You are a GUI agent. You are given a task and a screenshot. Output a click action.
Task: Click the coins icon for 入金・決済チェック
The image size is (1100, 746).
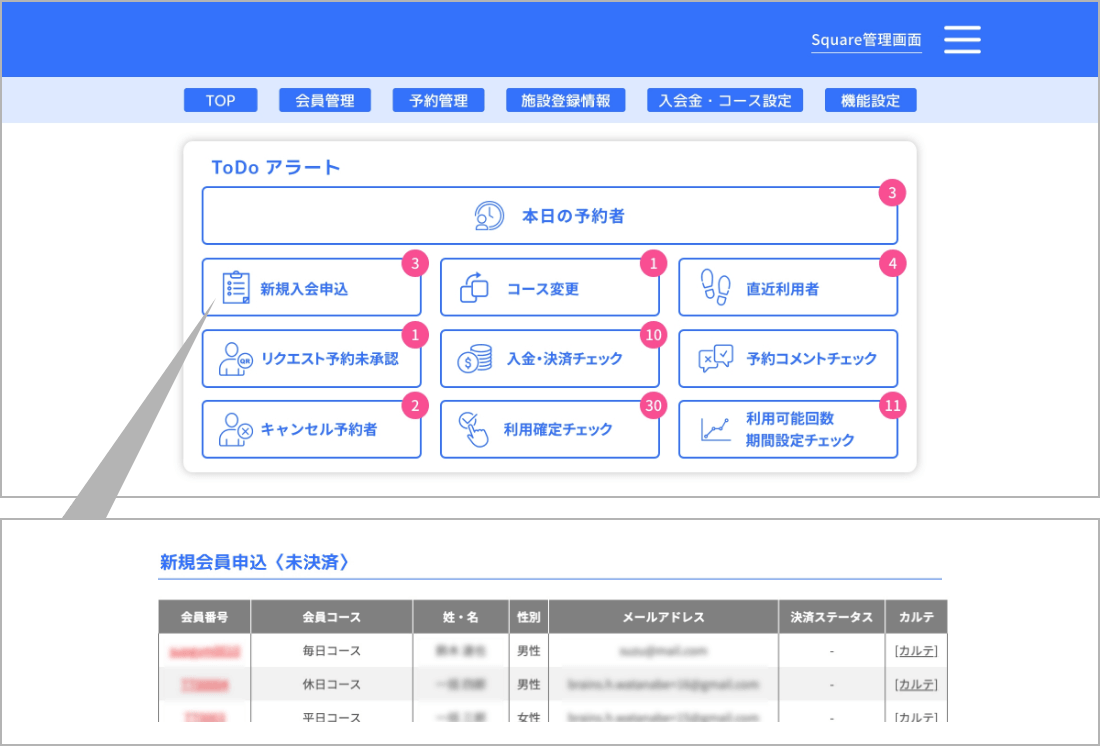pos(474,359)
